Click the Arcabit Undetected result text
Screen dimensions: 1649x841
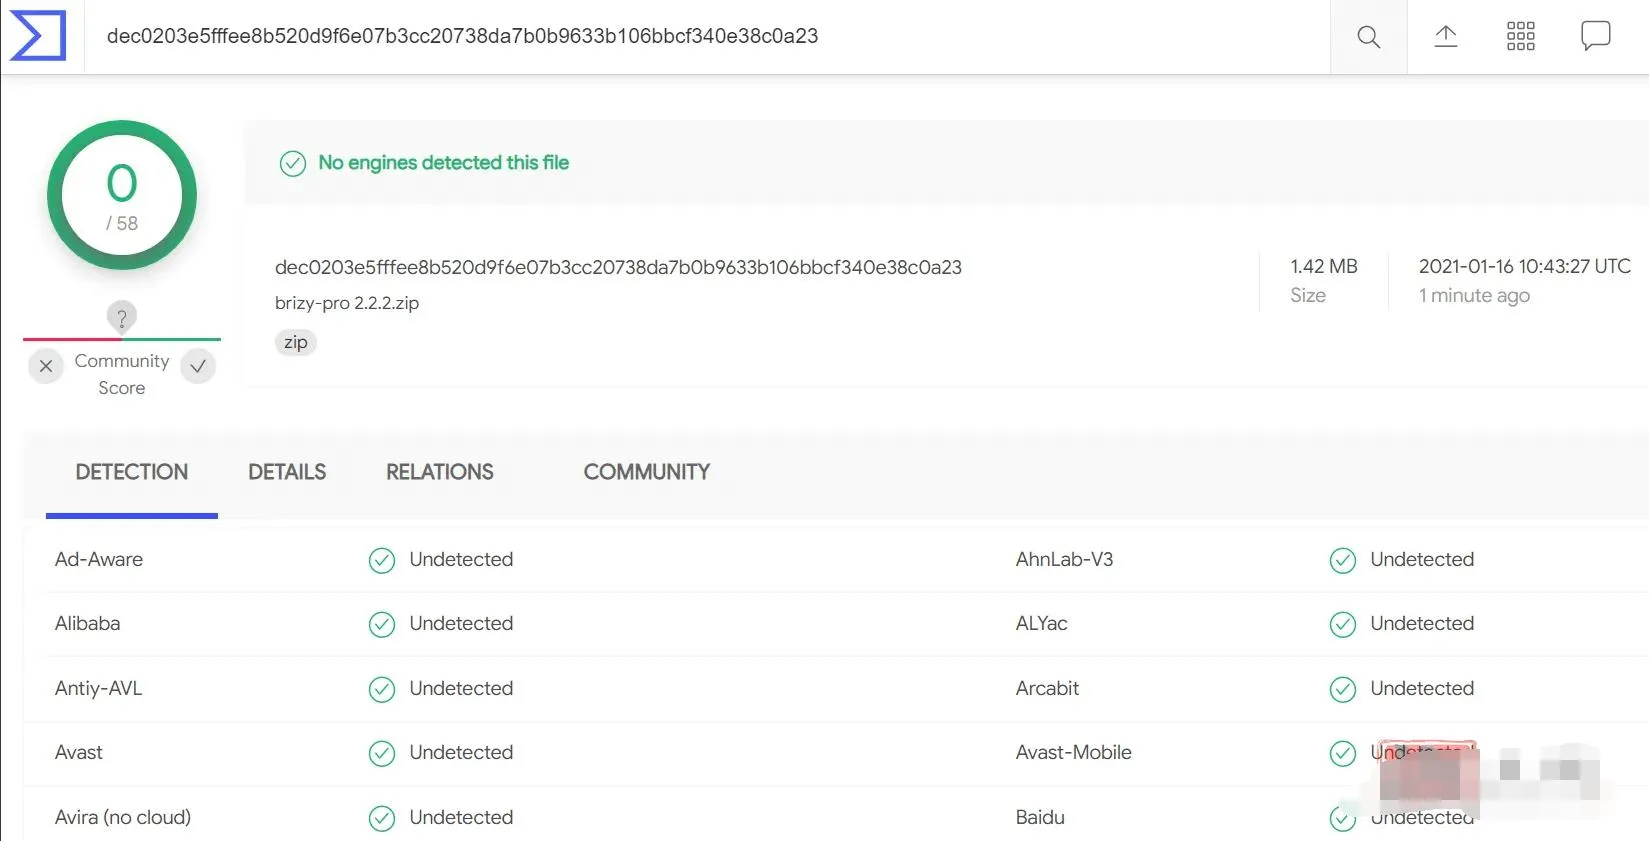(x=1422, y=689)
